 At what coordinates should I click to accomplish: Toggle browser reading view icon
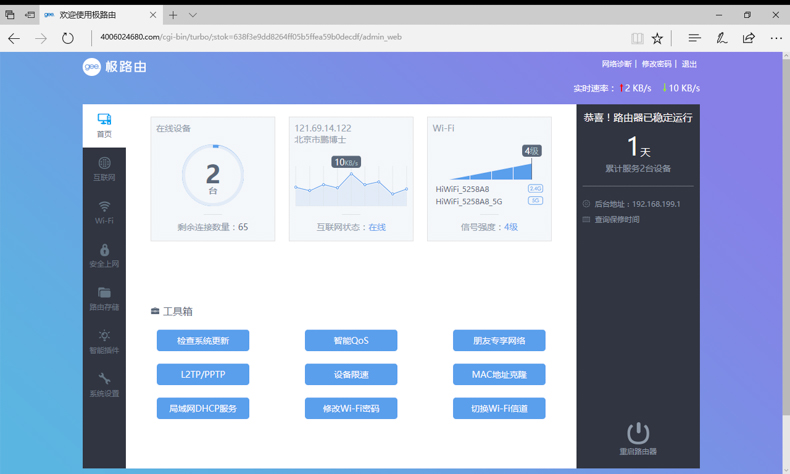636,38
